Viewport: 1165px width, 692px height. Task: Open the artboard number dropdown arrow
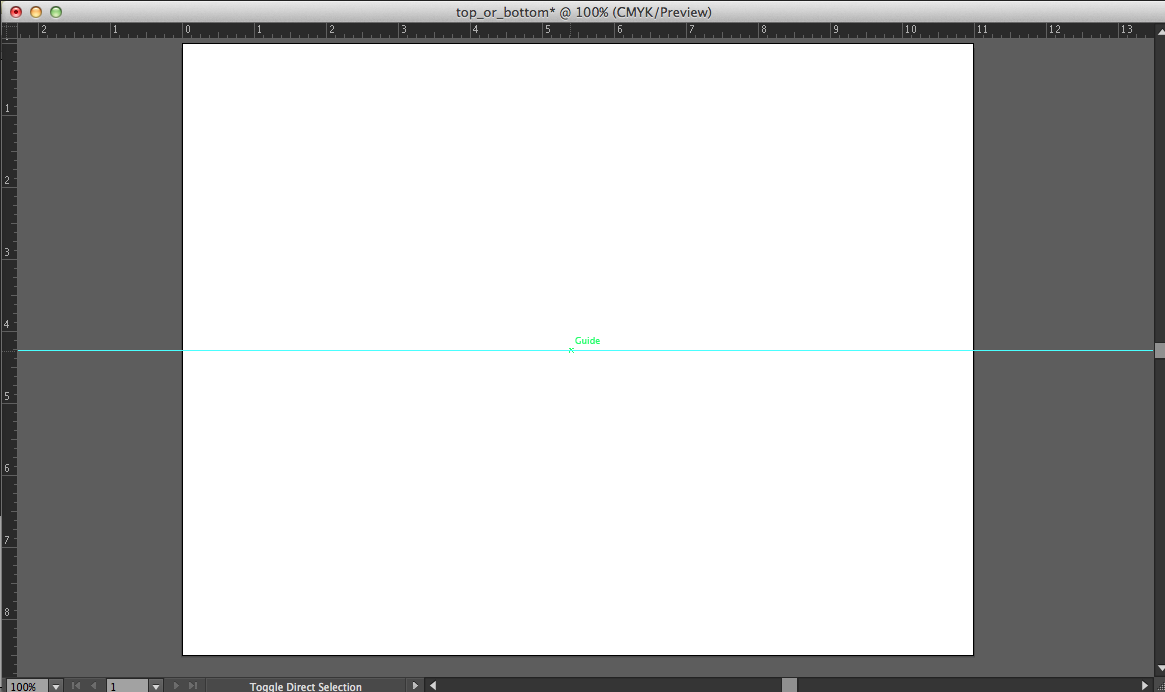coord(155,686)
